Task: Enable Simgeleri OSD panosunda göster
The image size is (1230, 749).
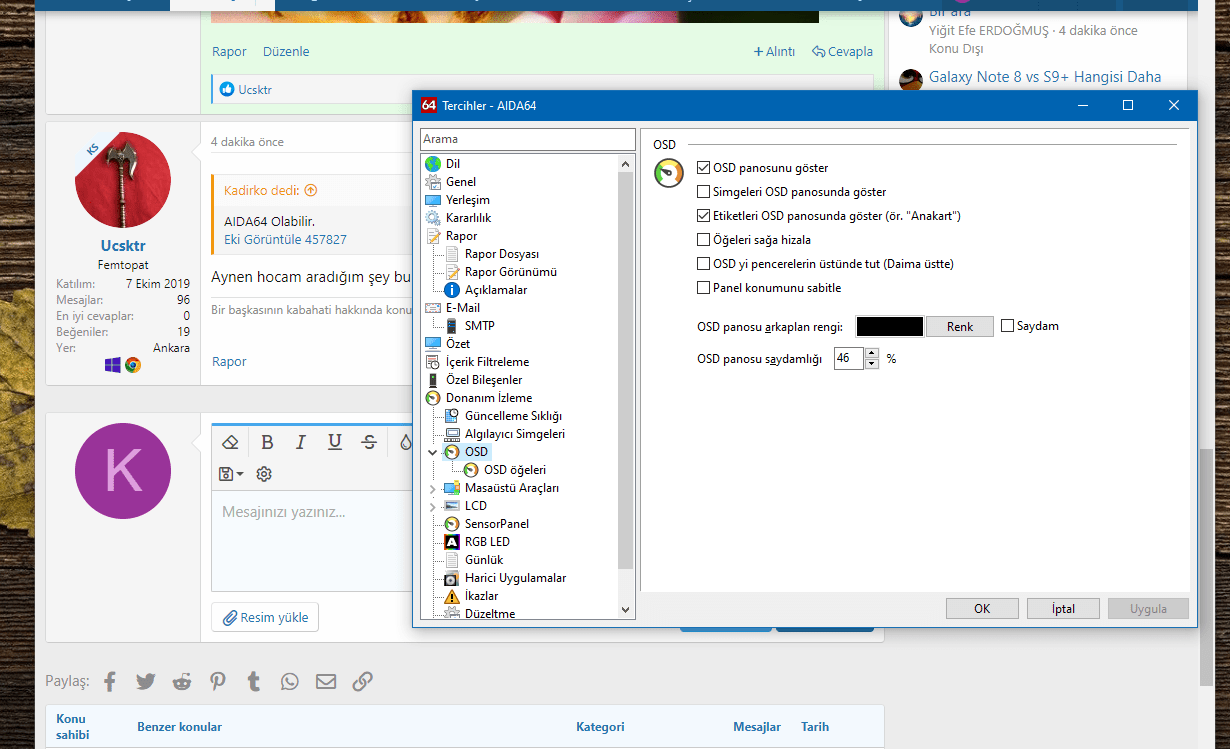Action: tap(703, 192)
